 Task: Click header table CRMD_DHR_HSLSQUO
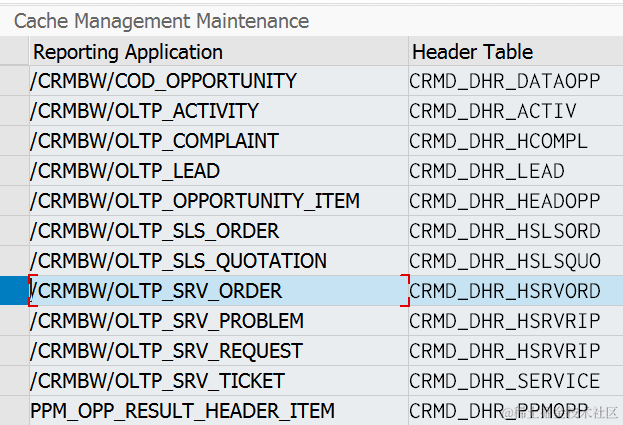point(516,261)
